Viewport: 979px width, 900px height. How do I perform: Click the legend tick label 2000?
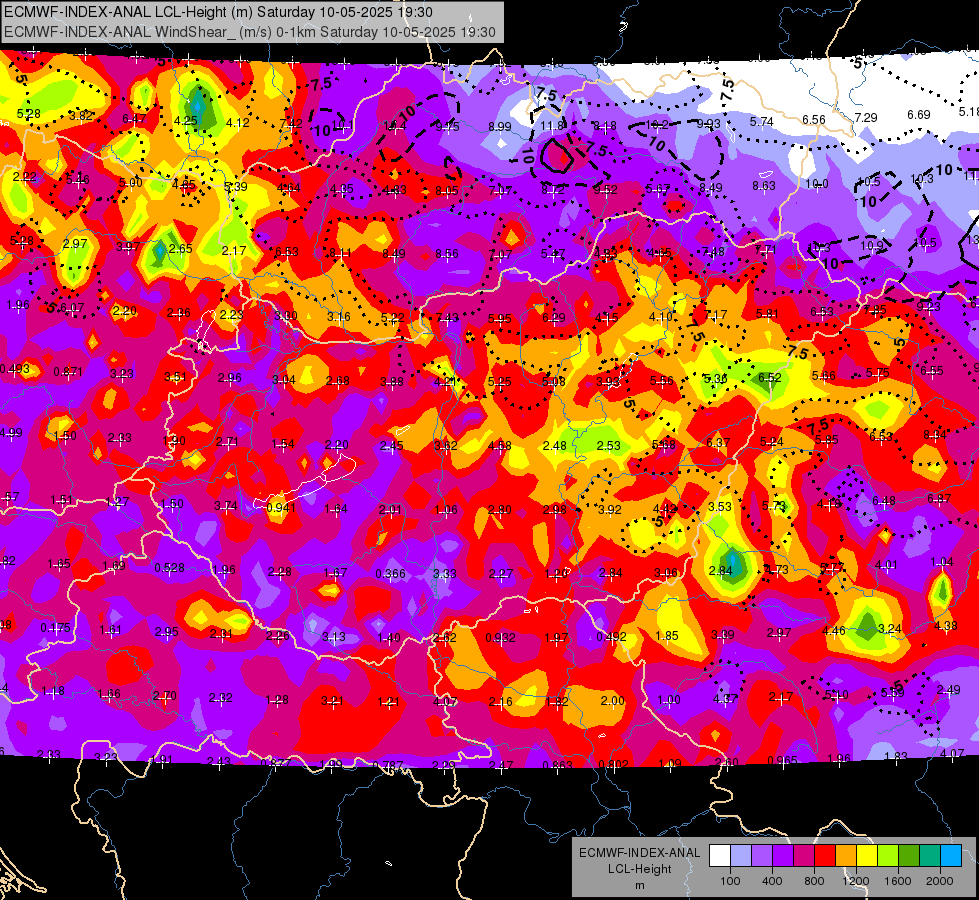939,881
